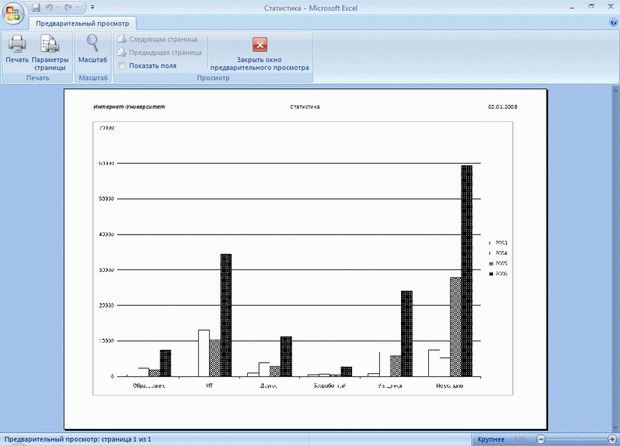This screenshot has height=446, width=620.
Task: Open the Undo history dropdown arrow
Action: pos(58,8)
